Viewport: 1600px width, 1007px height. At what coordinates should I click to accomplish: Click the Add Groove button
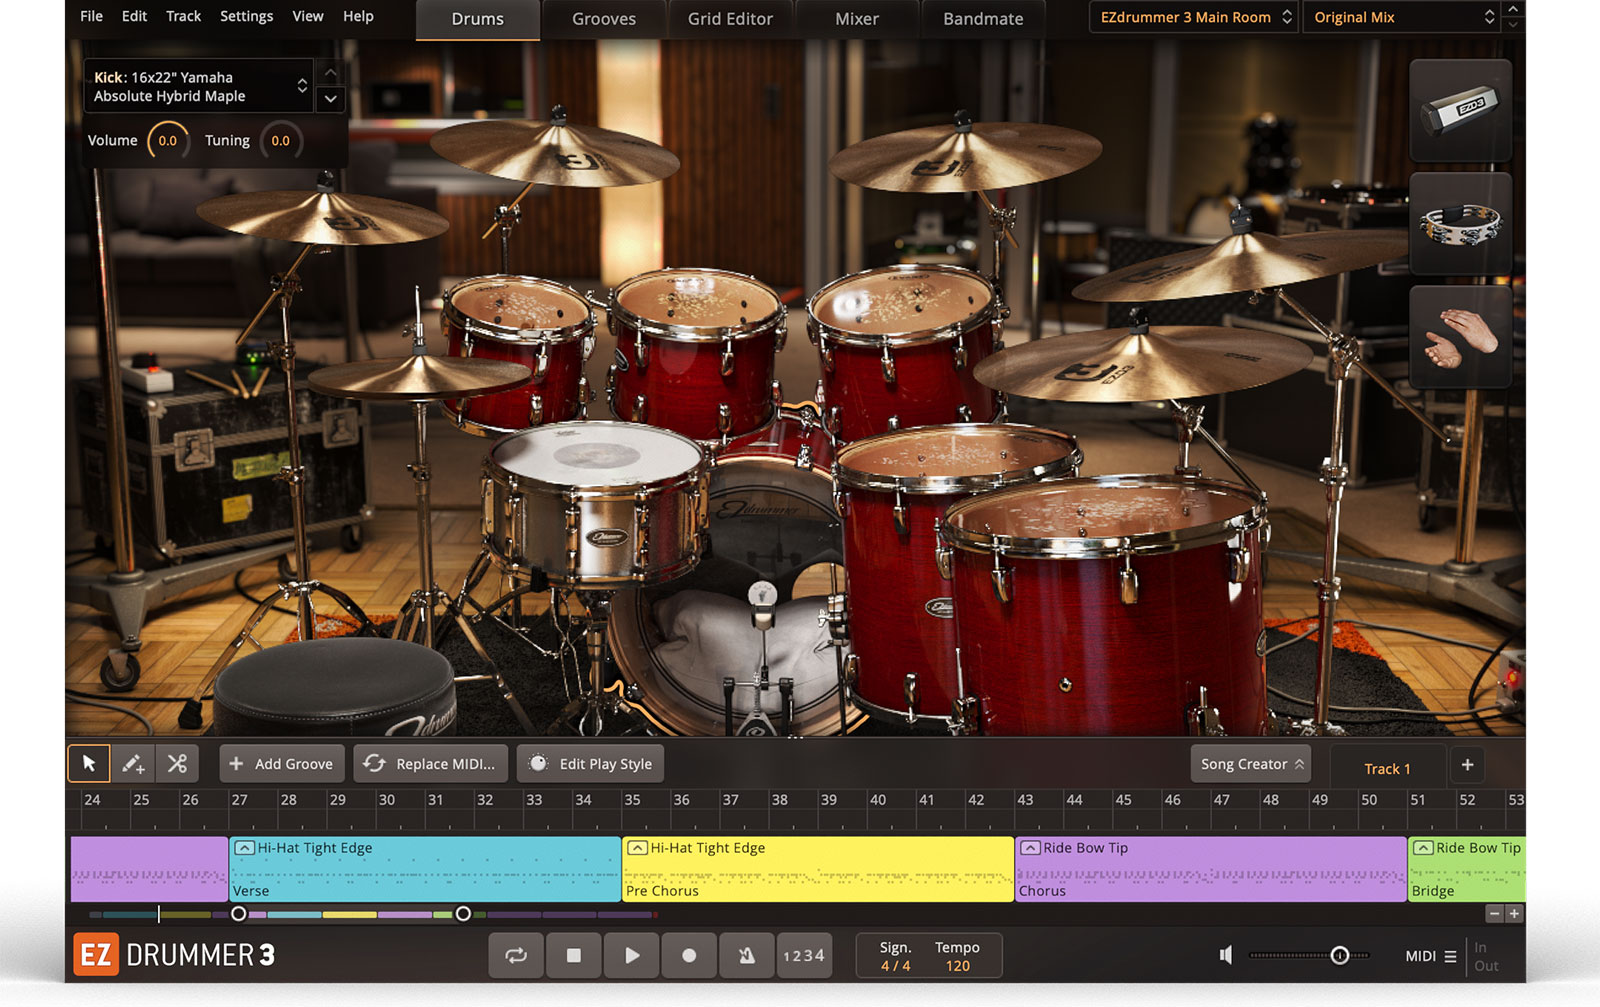pyautogui.click(x=282, y=764)
